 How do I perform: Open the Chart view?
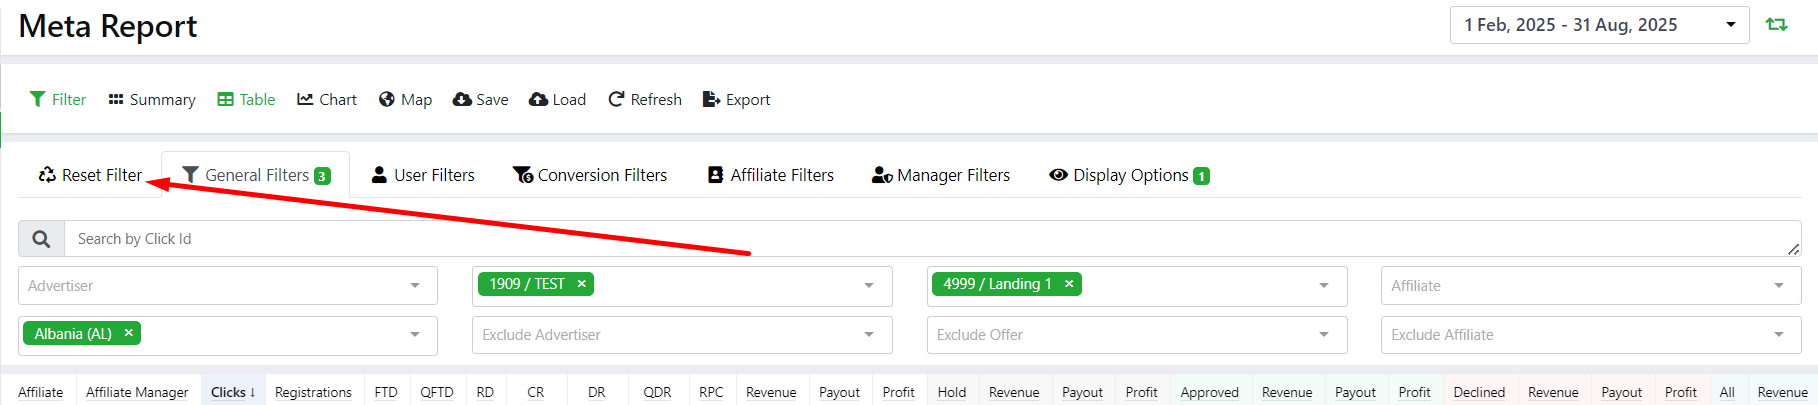pos(327,100)
